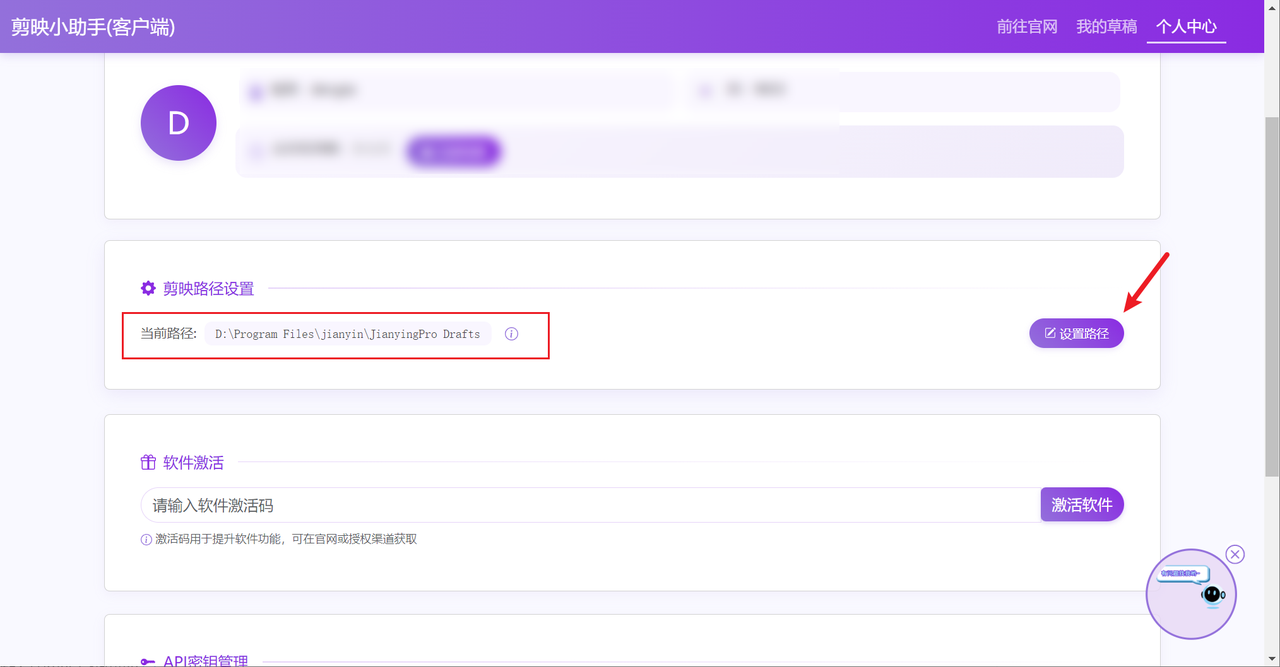Click the info icon next to current path
The image size is (1280, 667).
[x=511, y=334]
